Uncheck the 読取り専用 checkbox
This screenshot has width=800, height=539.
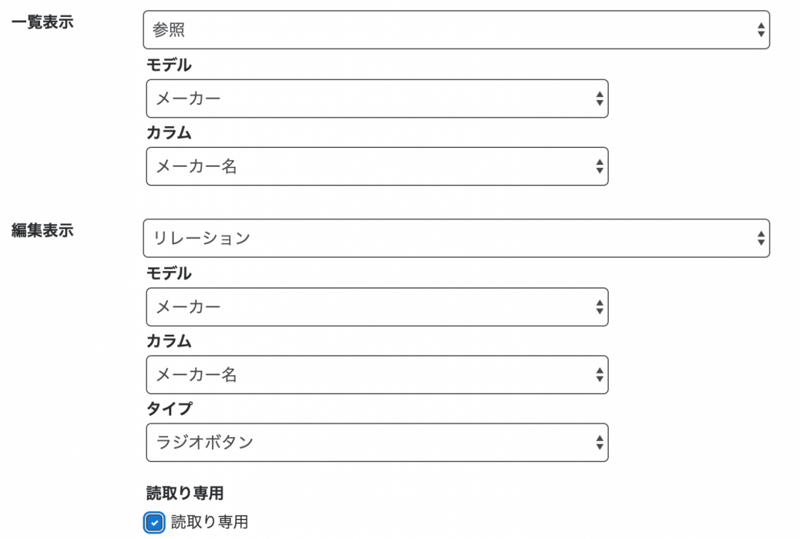point(154,522)
